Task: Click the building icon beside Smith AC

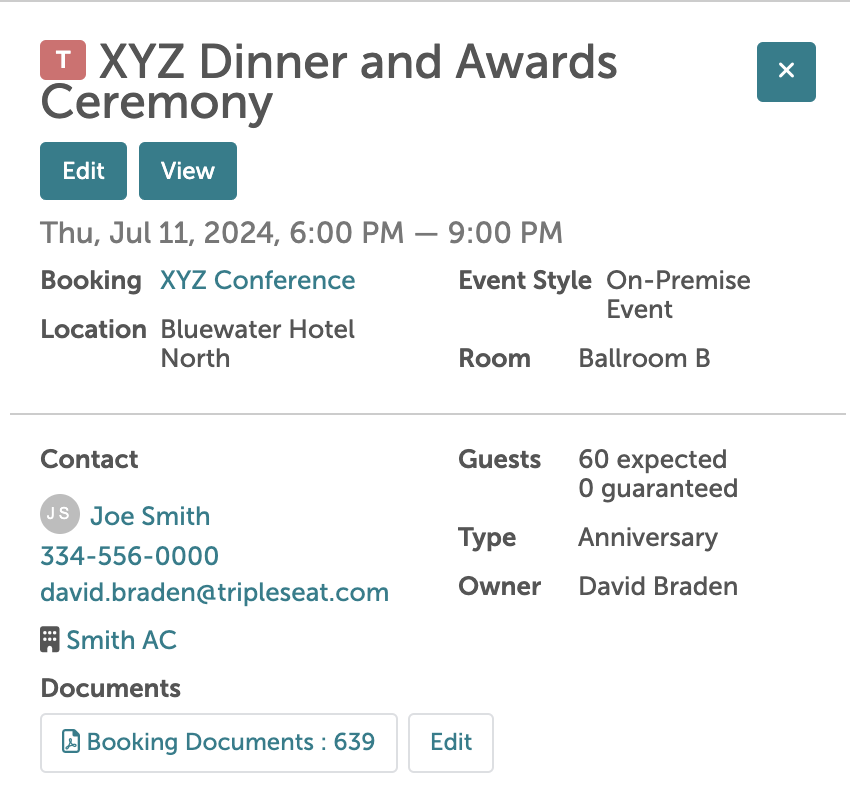Action: coord(50,640)
